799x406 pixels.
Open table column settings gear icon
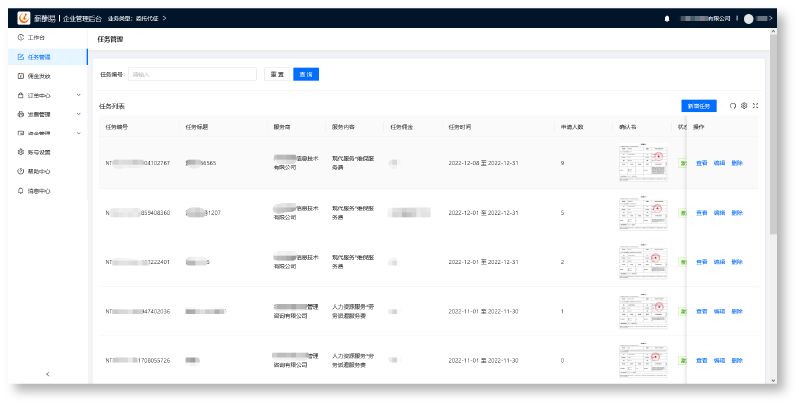point(744,105)
